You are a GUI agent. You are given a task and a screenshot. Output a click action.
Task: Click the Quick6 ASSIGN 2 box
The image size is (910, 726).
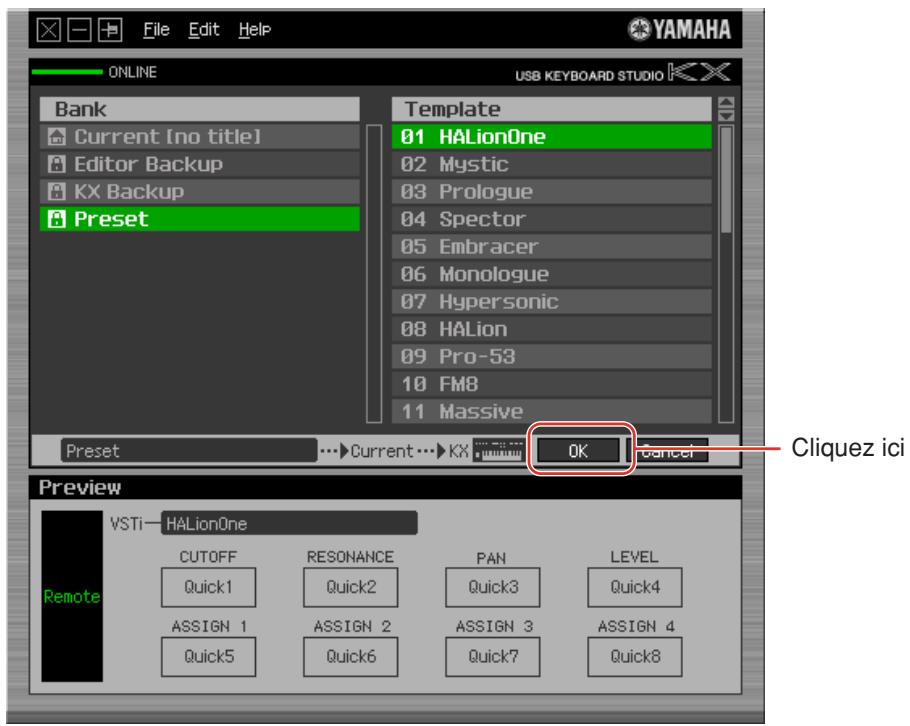[351, 656]
